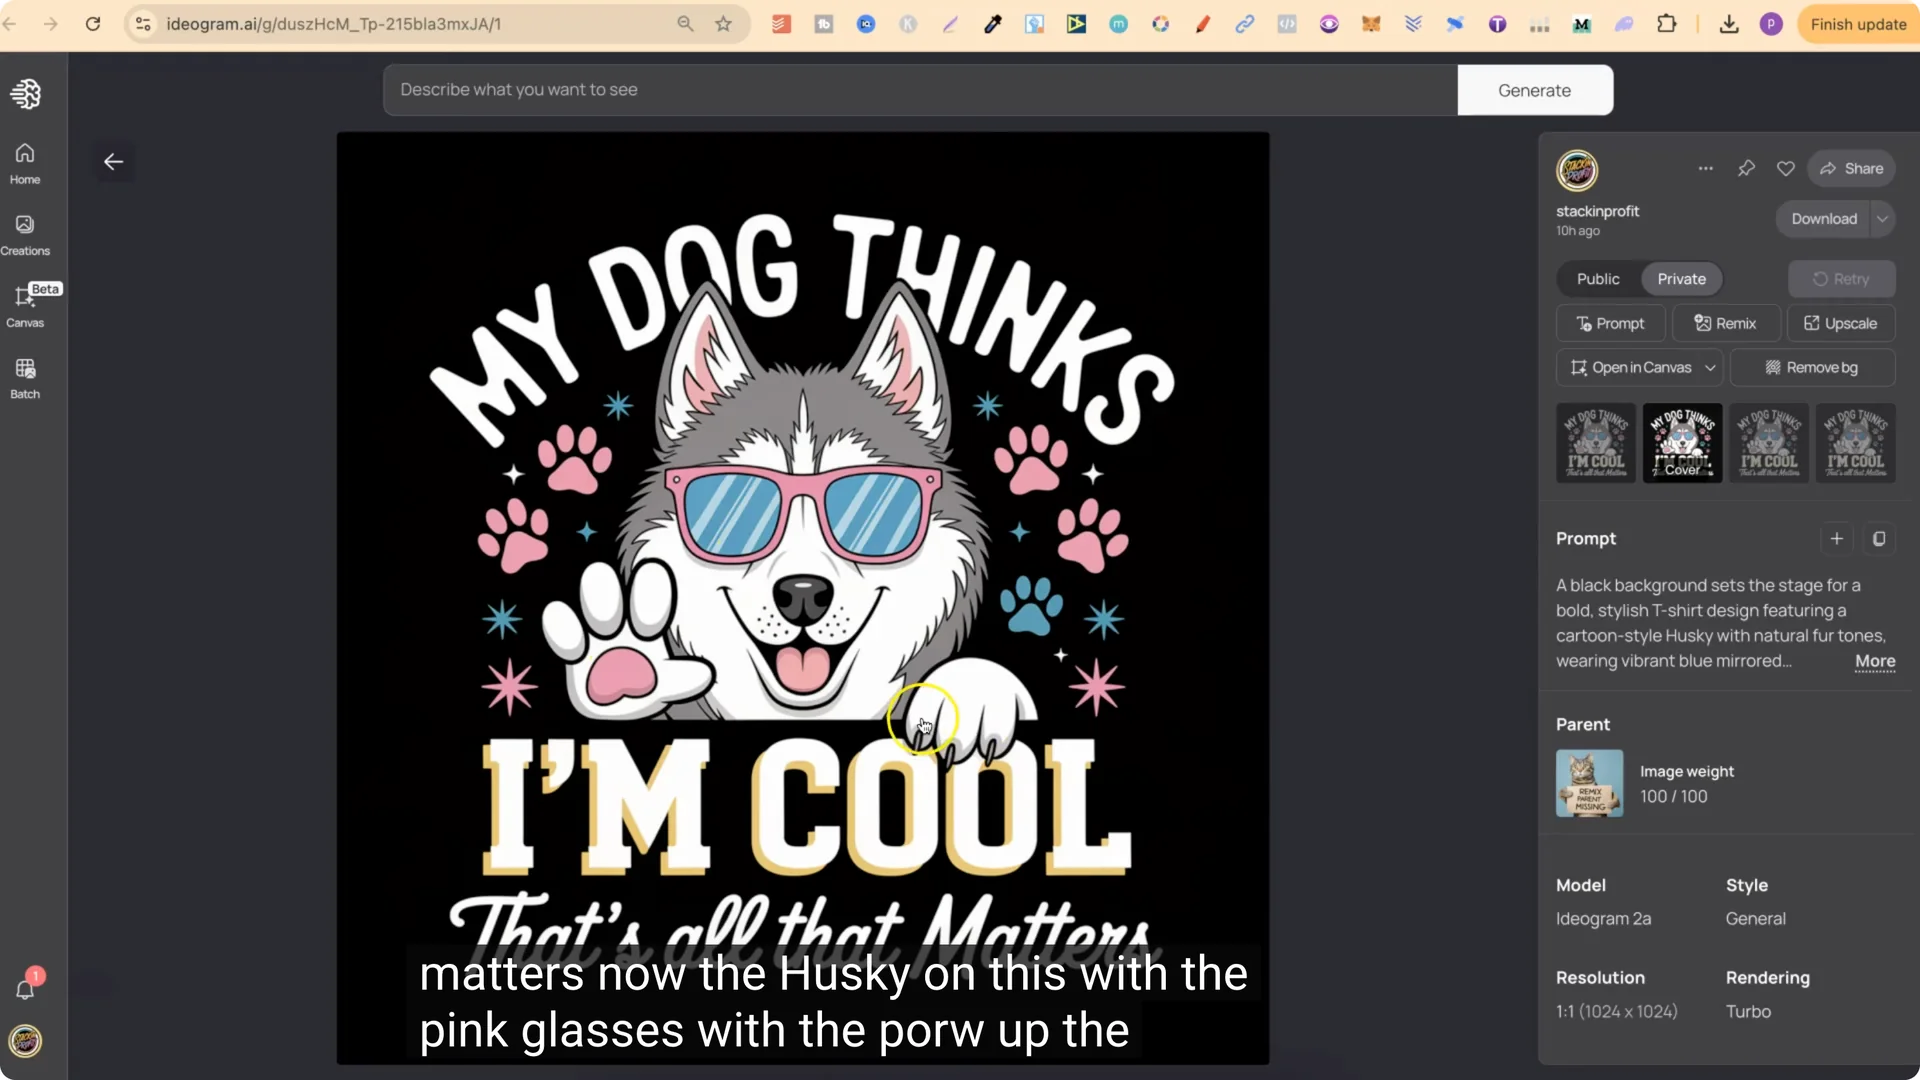Expand prompt with the More link

pyautogui.click(x=1874, y=661)
